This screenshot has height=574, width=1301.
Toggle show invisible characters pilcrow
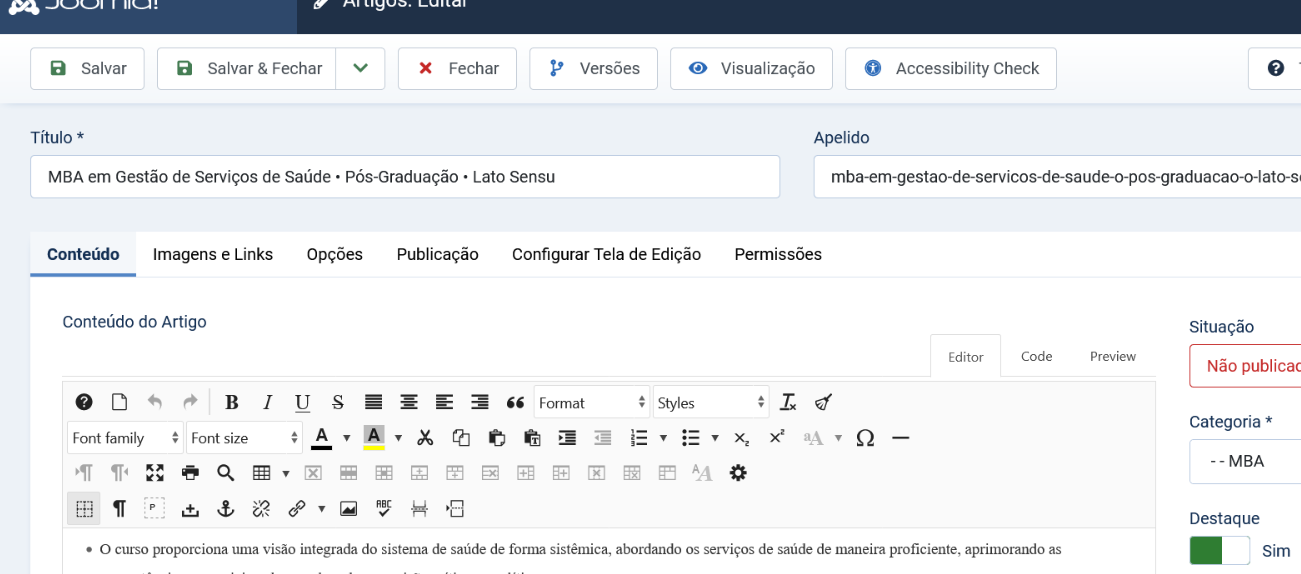(x=119, y=509)
